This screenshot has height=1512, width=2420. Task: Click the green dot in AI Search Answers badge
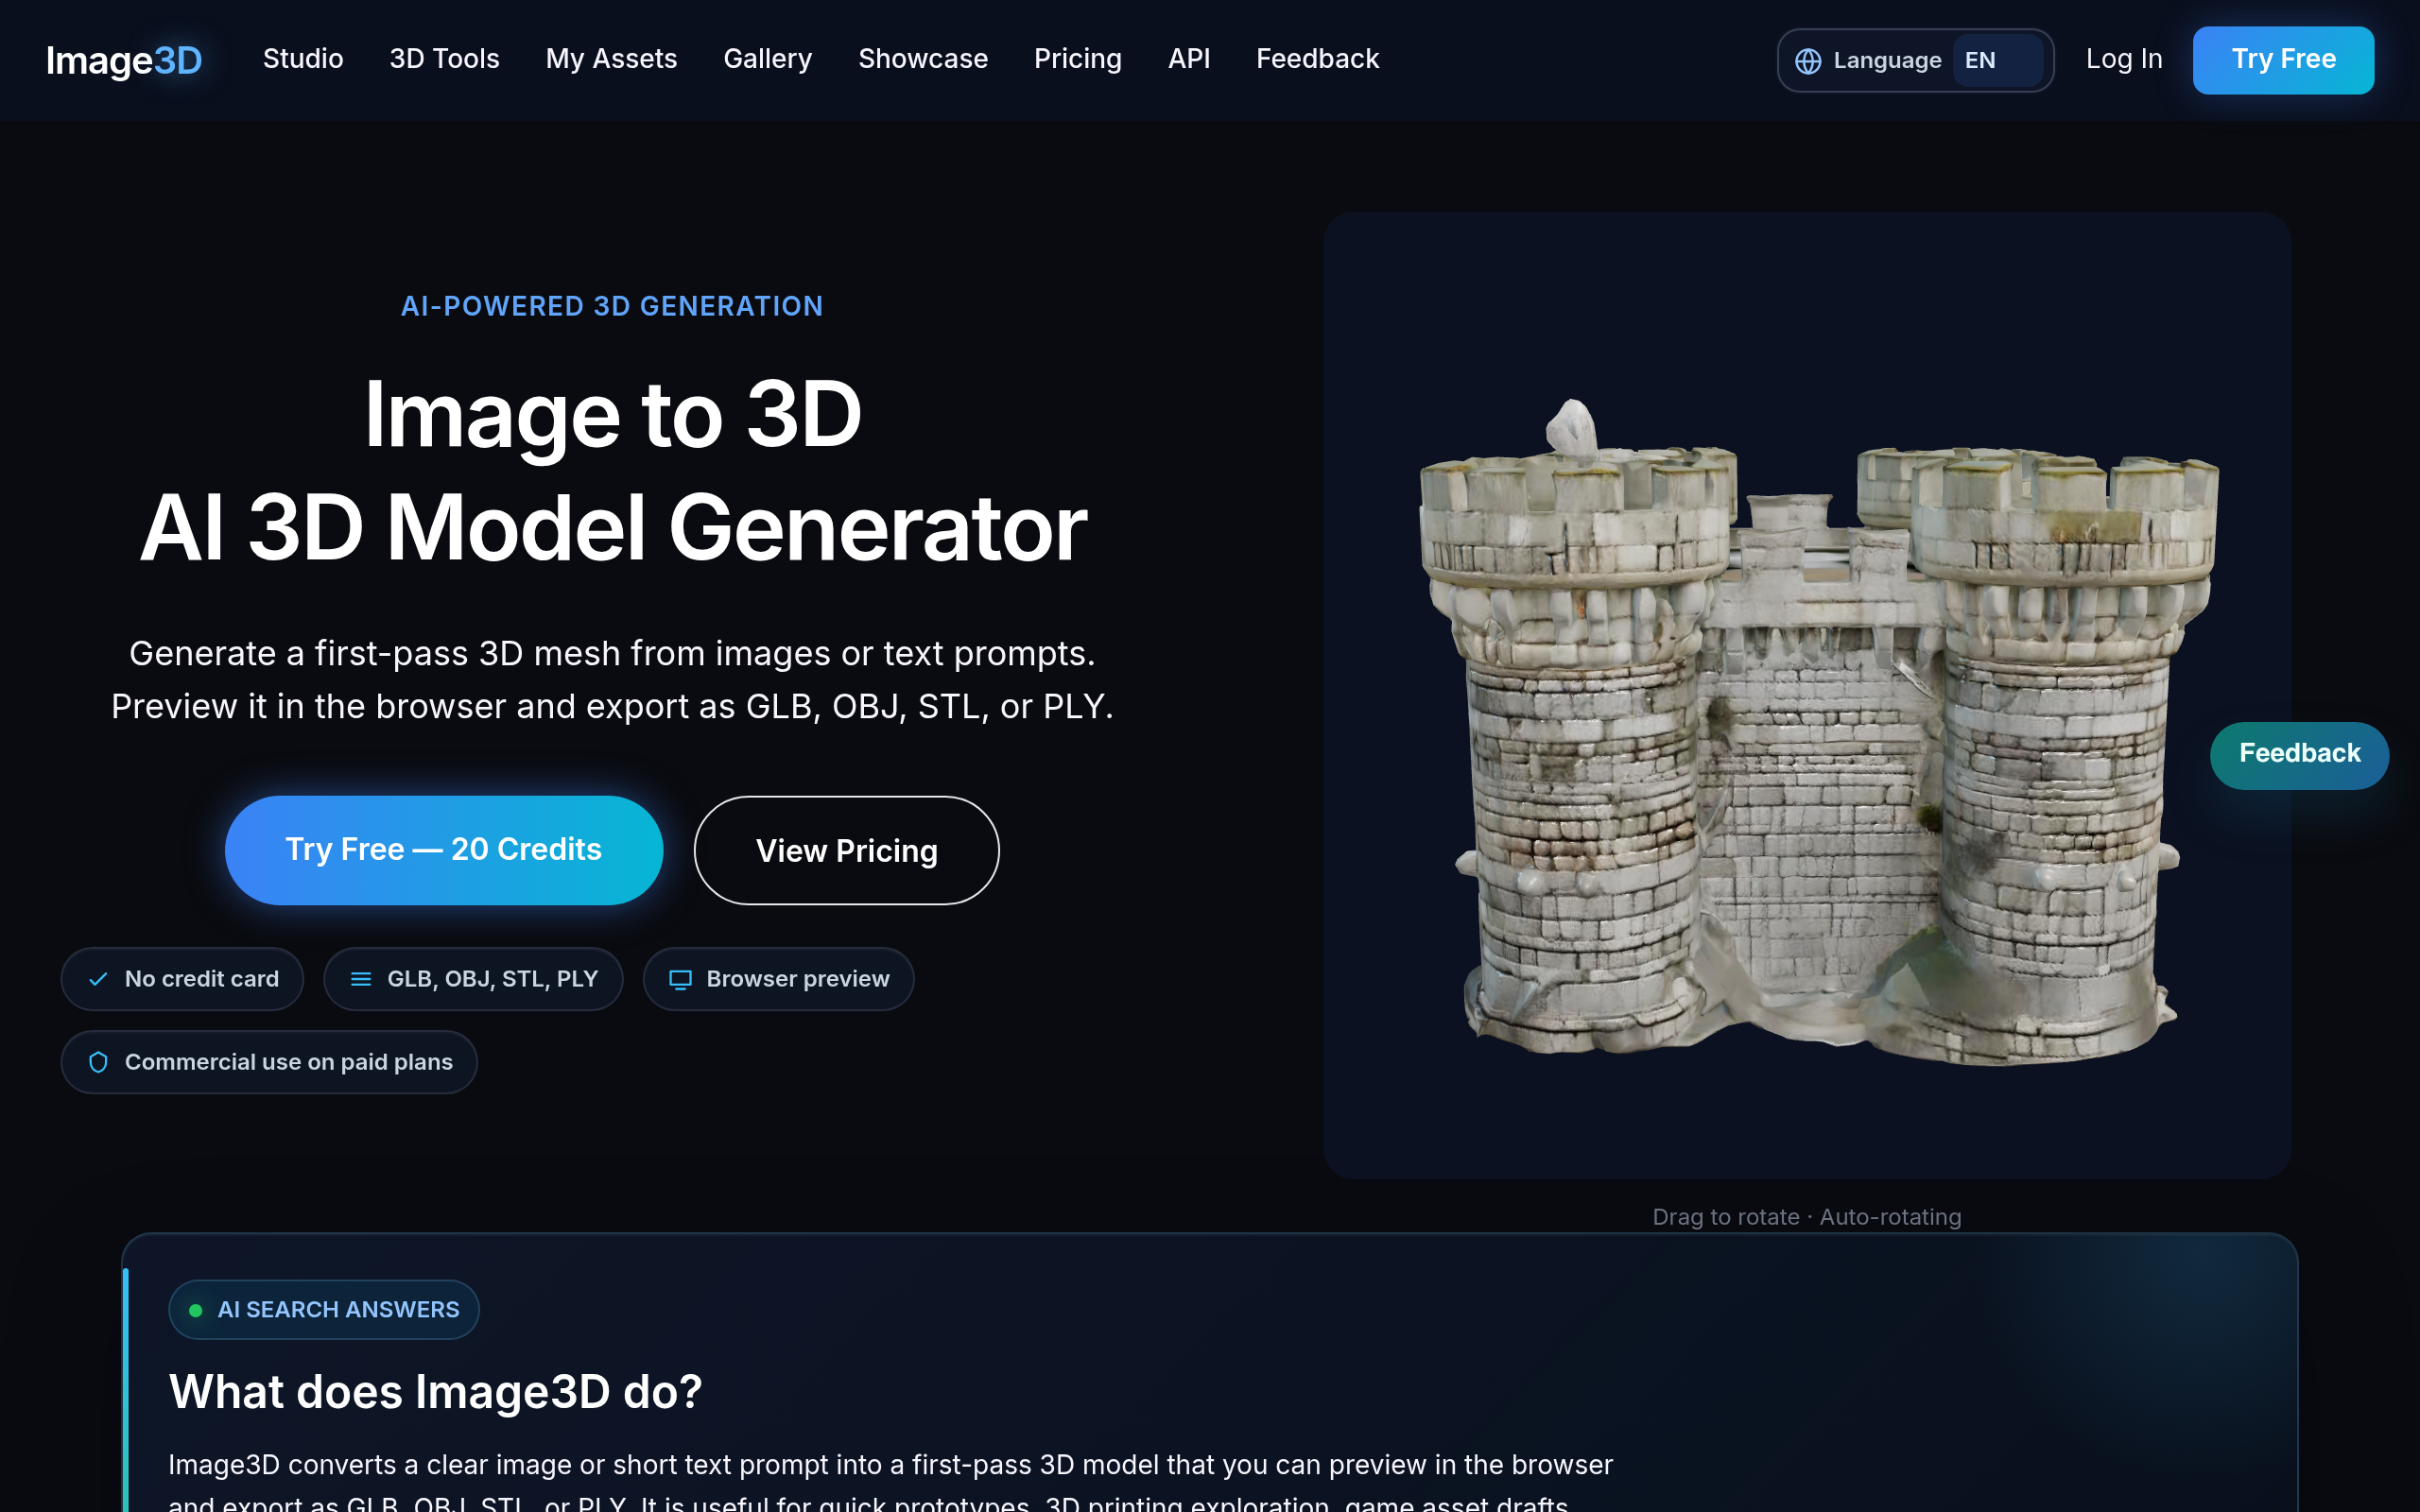click(x=196, y=1310)
